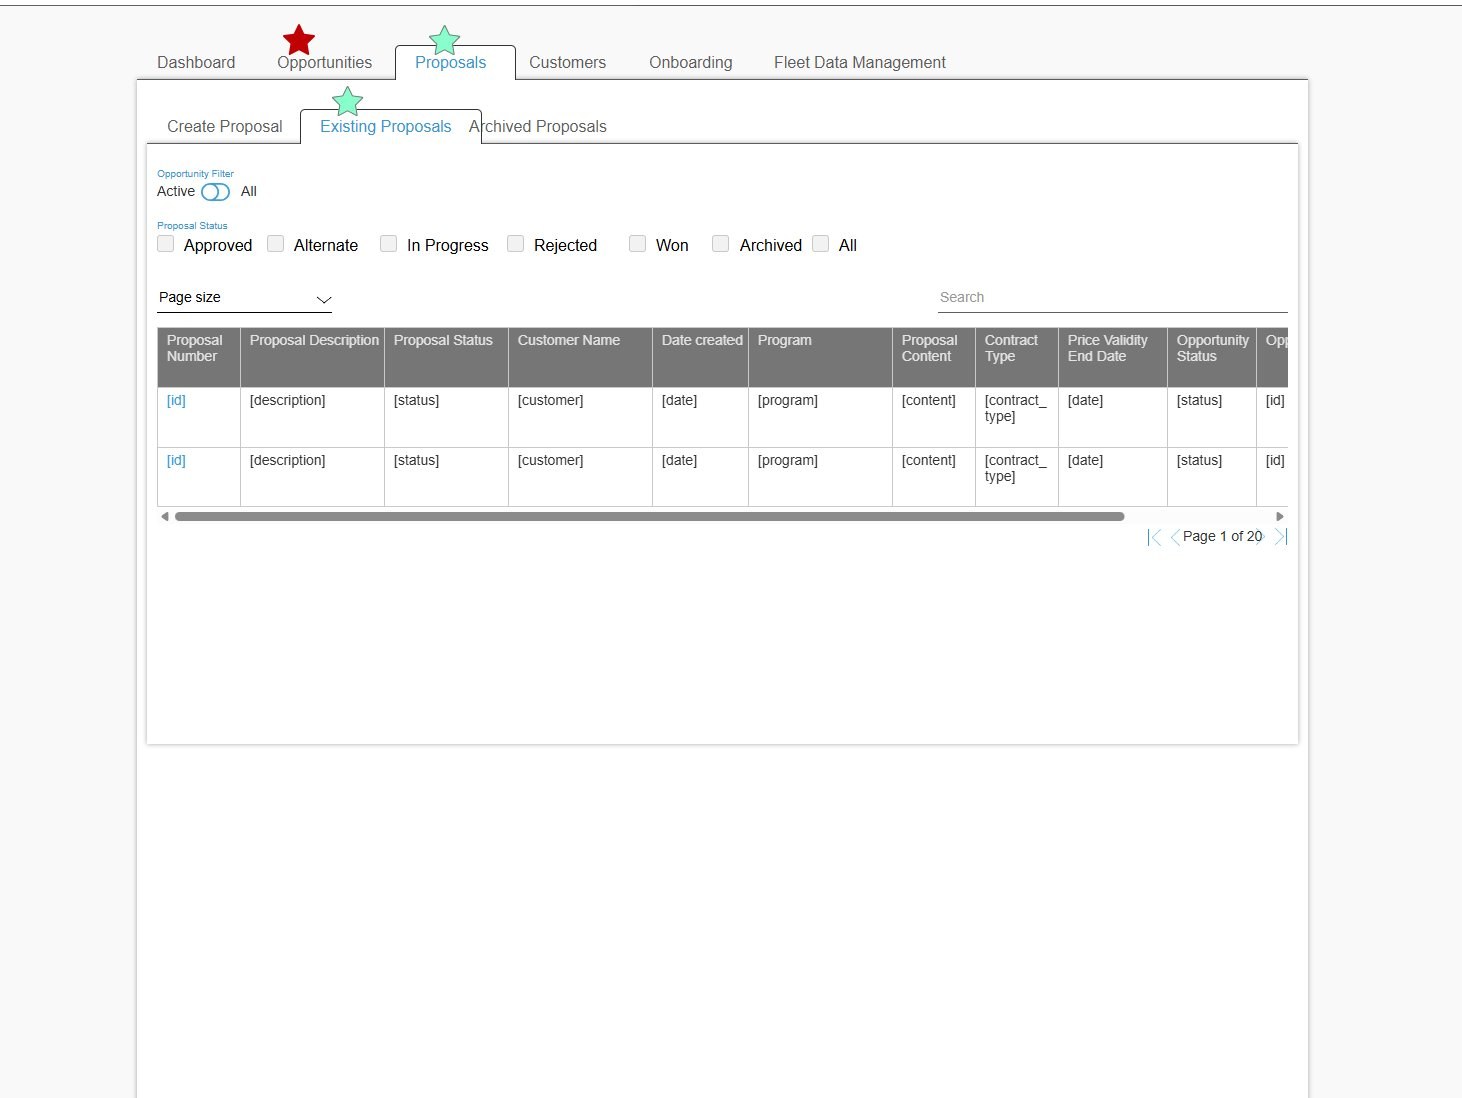Viewport: 1462px width, 1098px height.
Task: Sort by the Contract Type column header
Action: (x=1017, y=357)
